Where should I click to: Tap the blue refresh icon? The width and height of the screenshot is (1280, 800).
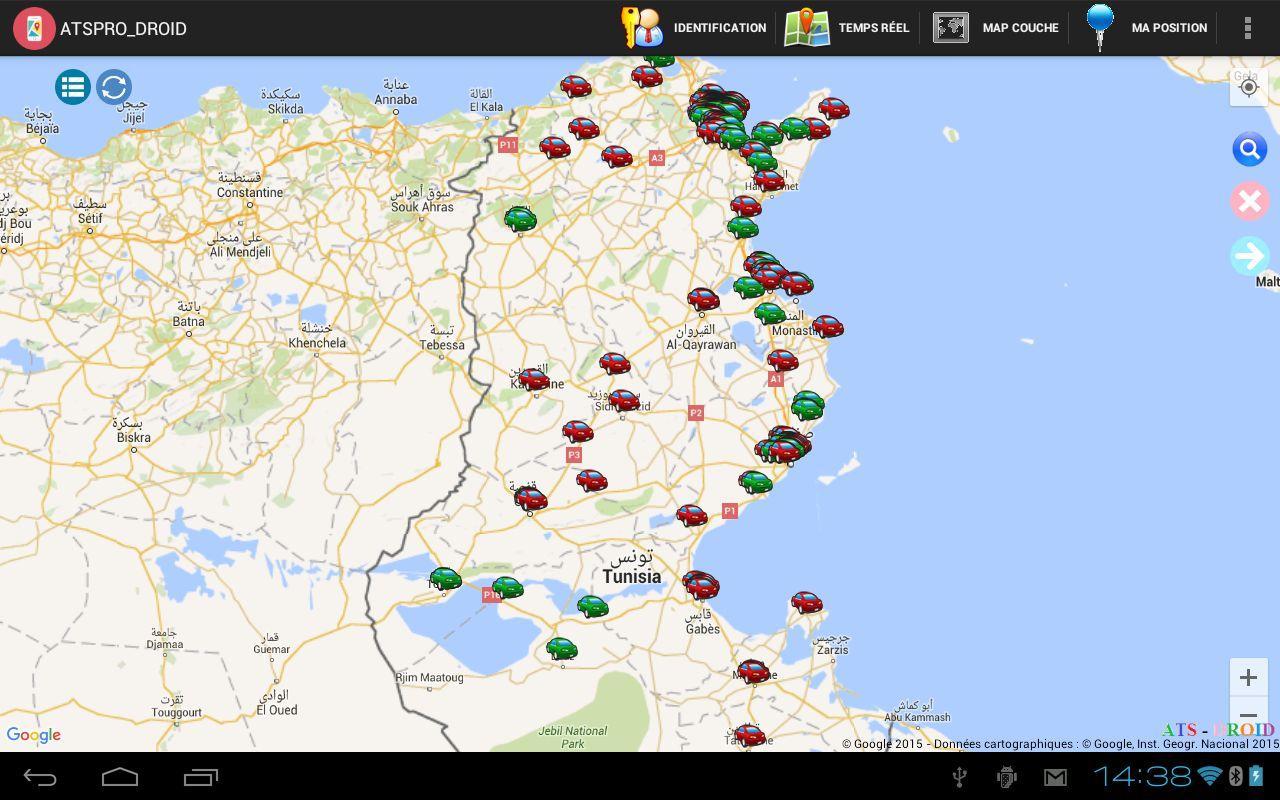click(x=114, y=87)
